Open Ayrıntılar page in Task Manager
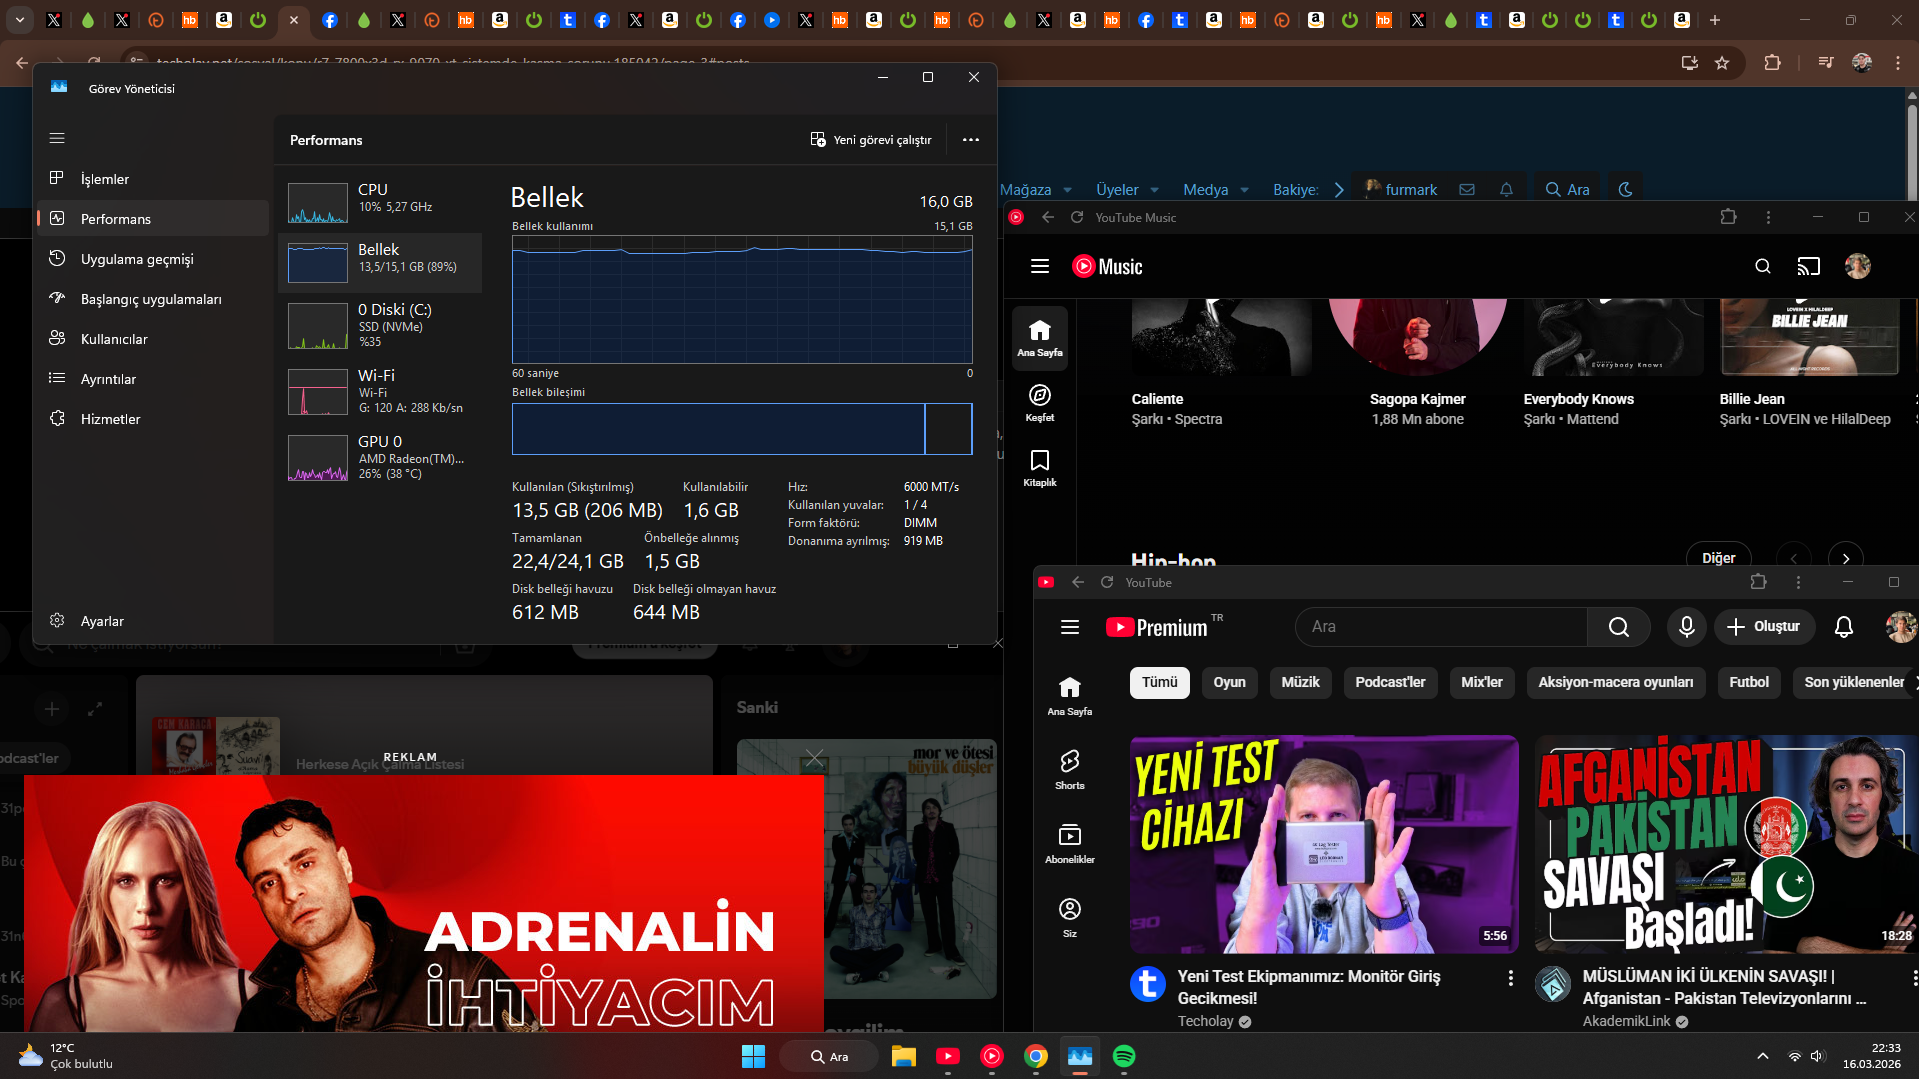The height and width of the screenshot is (1079, 1919). tap(153, 379)
